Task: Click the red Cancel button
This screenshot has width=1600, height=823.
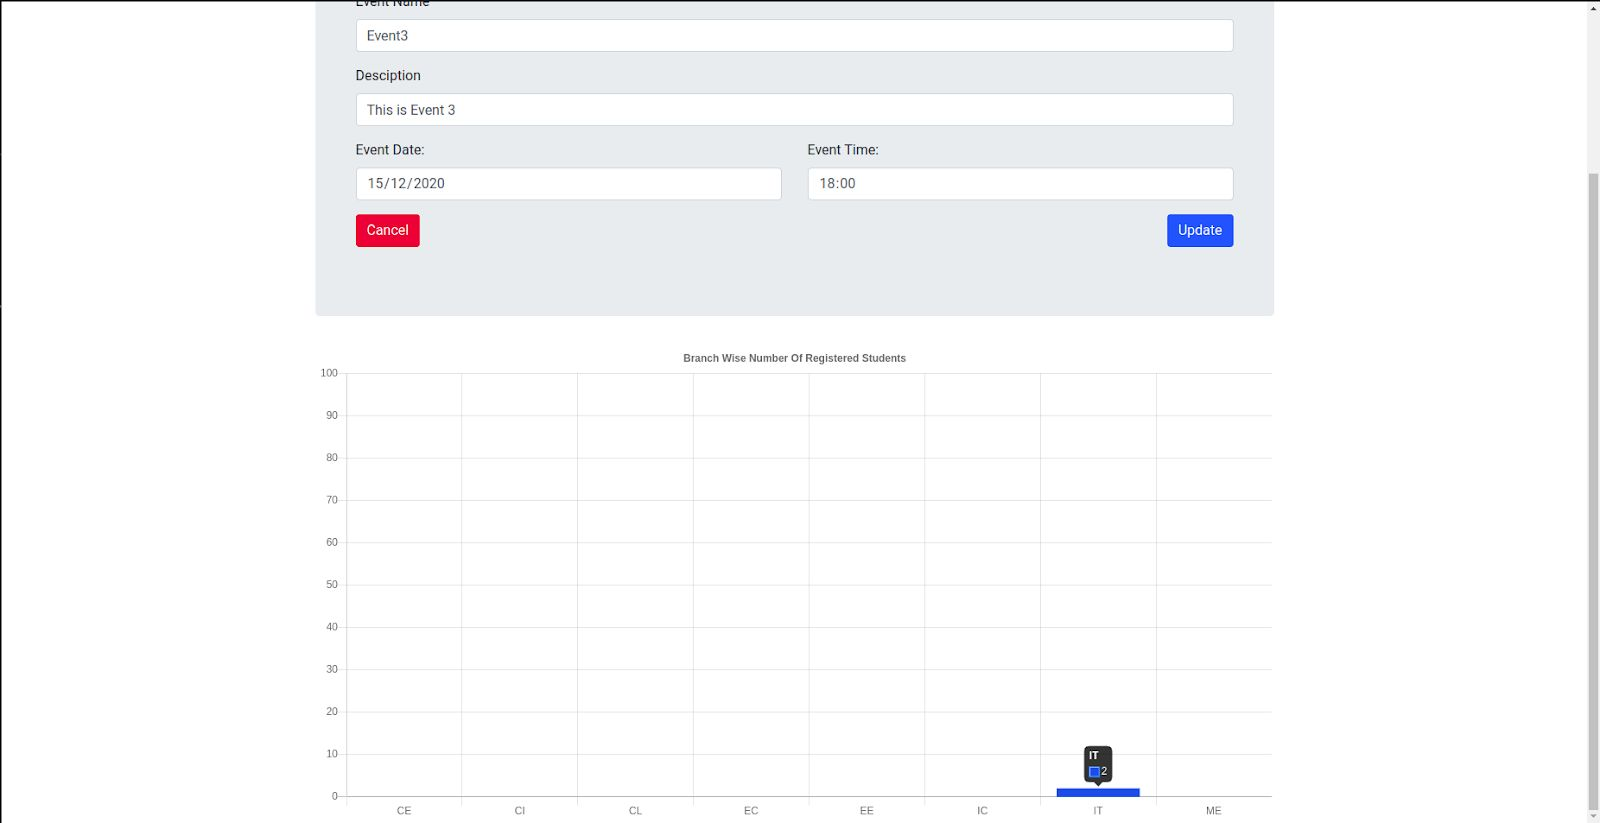Action: click(x=388, y=230)
